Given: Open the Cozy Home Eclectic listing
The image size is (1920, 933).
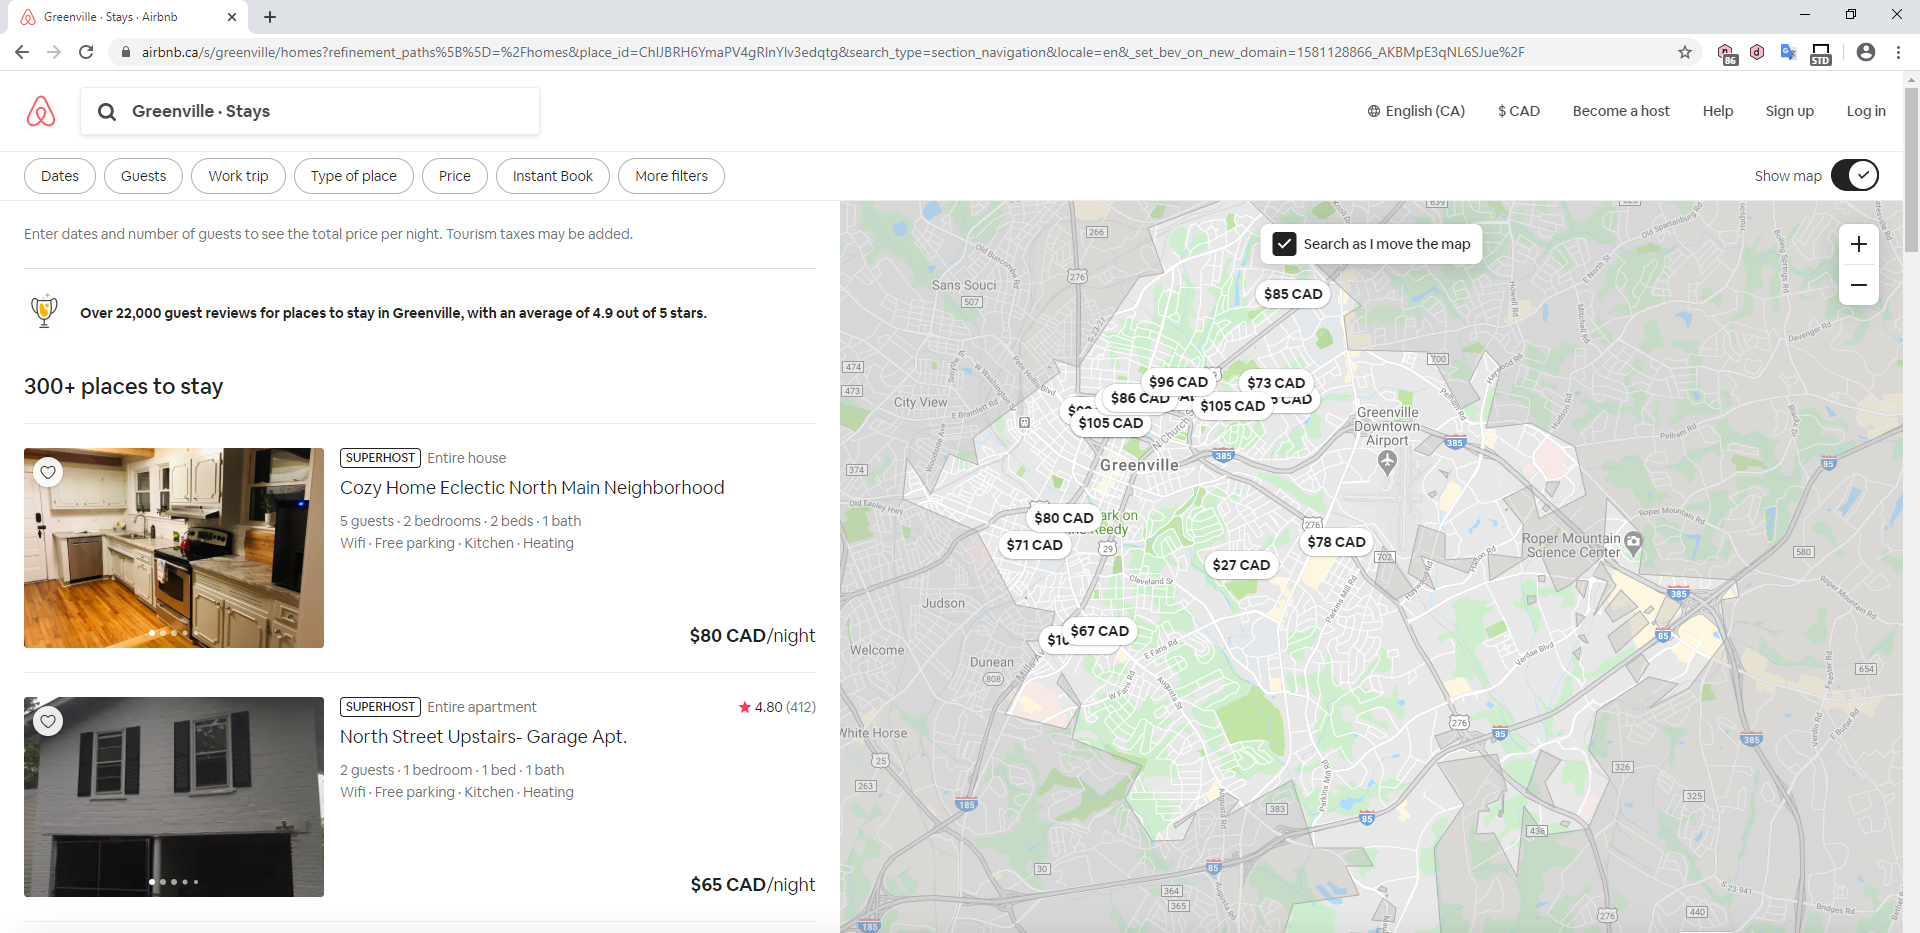Looking at the screenshot, I should [533, 487].
